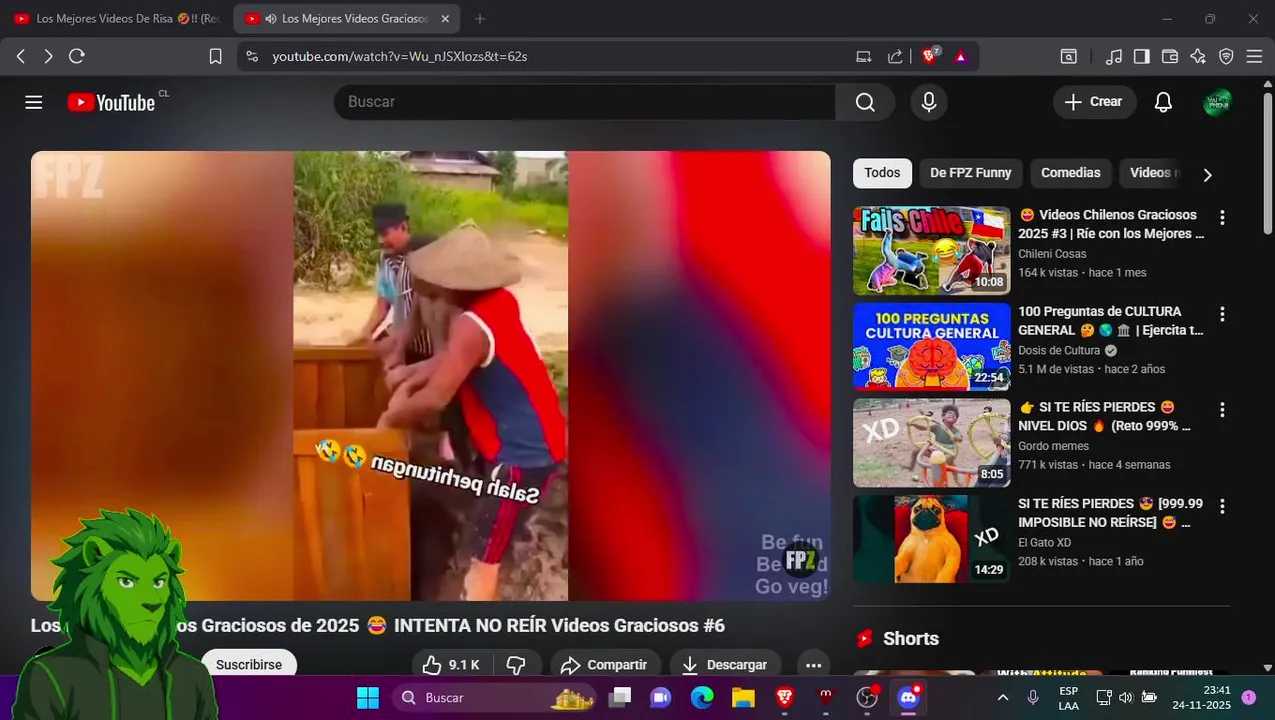Open SI TE RÍES PIERDES NIVEL DIOS title
The width and height of the screenshot is (1275, 720).
[1106, 417]
